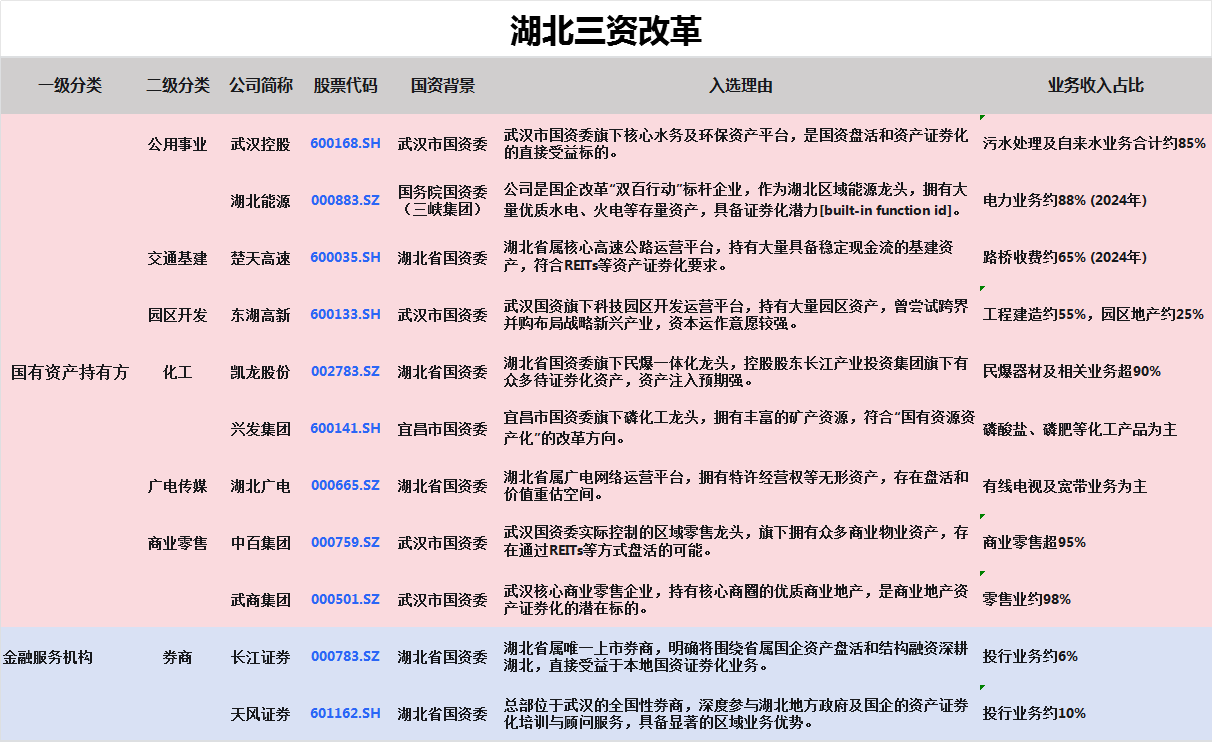
Task: Click revenue cell 磷酸盐、磷肥等化工产品为主
Action: [x=1080, y=429]
